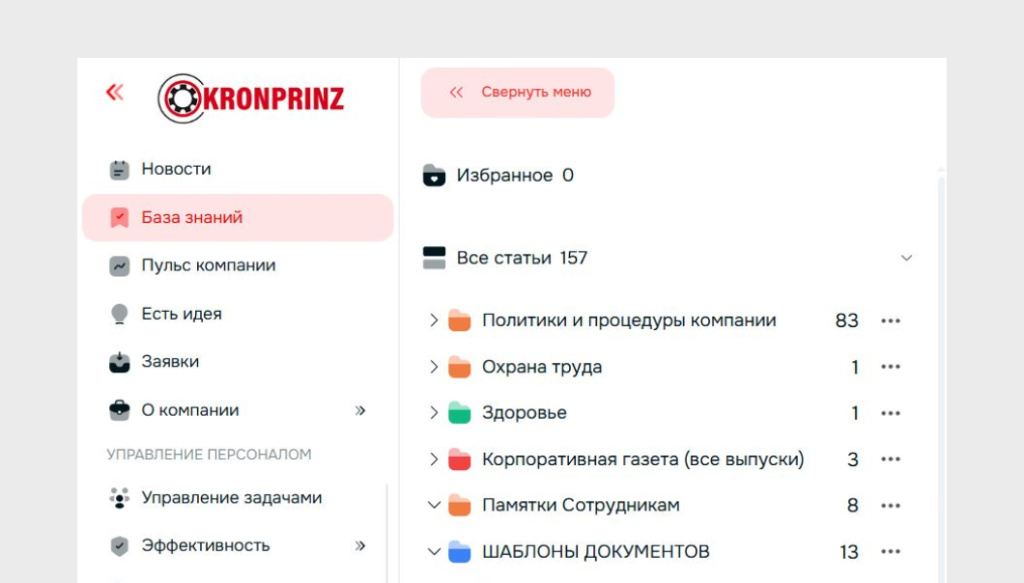Open three-dot menu for Памятки Сотрудникам
Screen dimensions: 1024x583
[891, 506]
